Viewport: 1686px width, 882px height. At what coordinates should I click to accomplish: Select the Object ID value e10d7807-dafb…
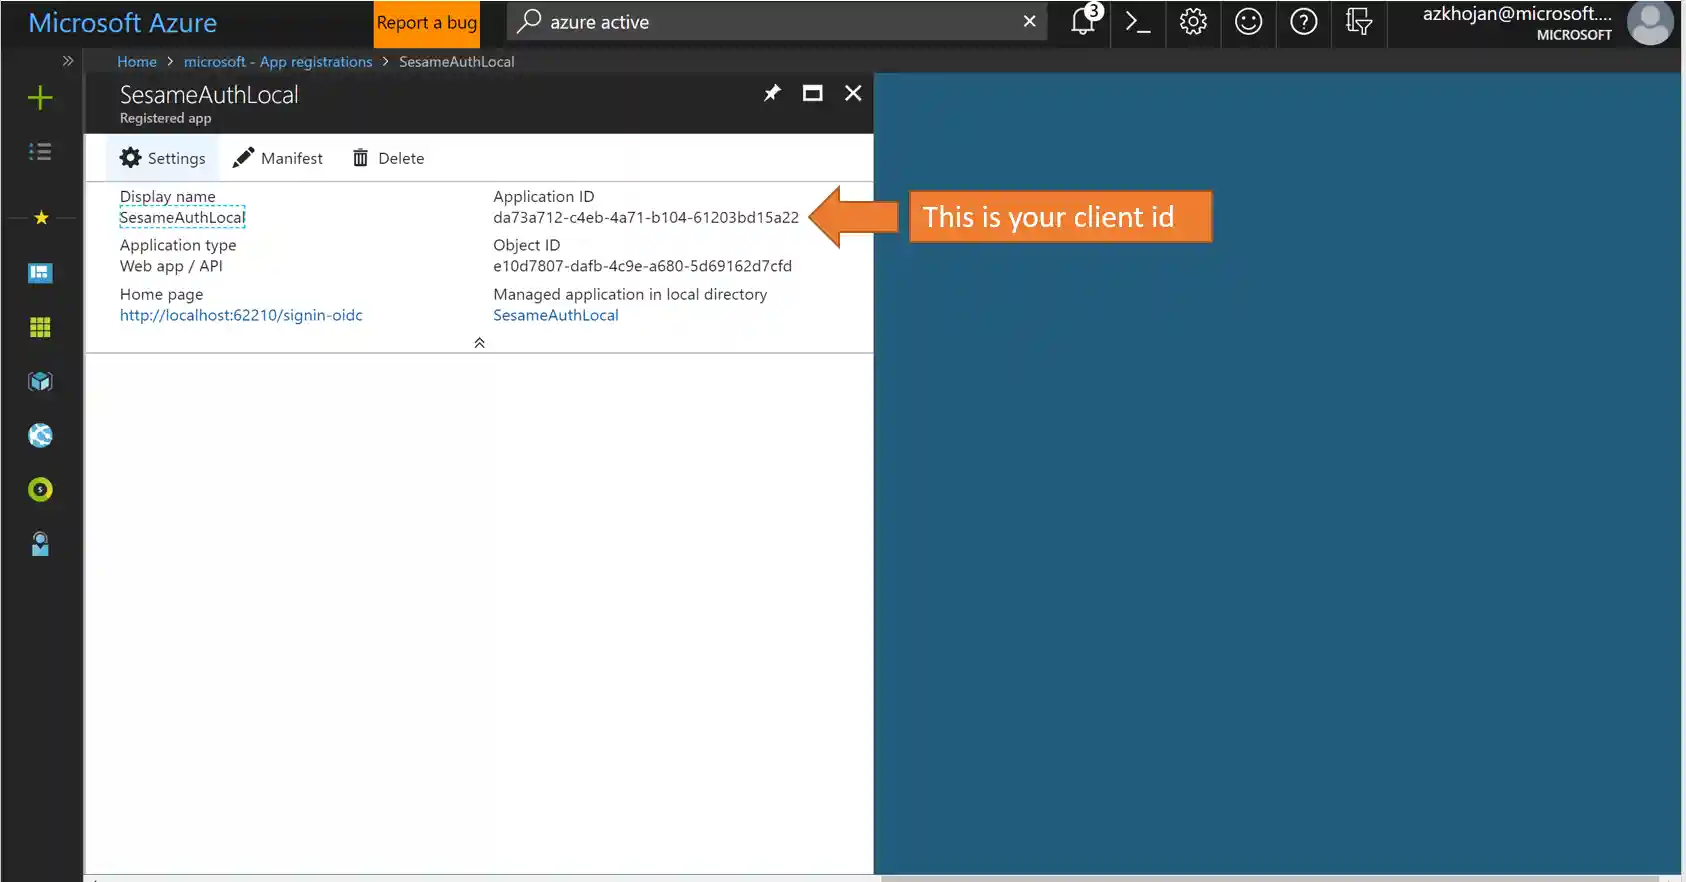tap(642, 266)
